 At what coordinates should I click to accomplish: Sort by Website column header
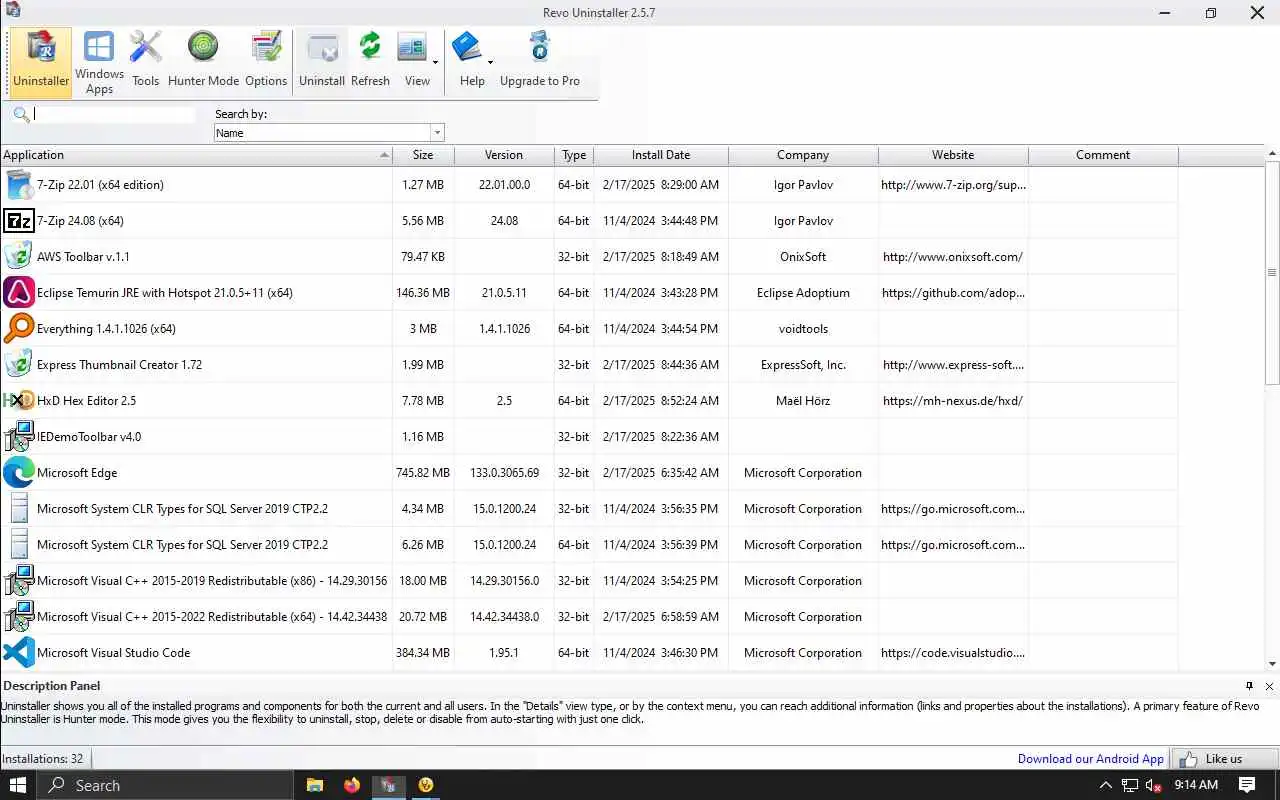click(x=953, y=155)
